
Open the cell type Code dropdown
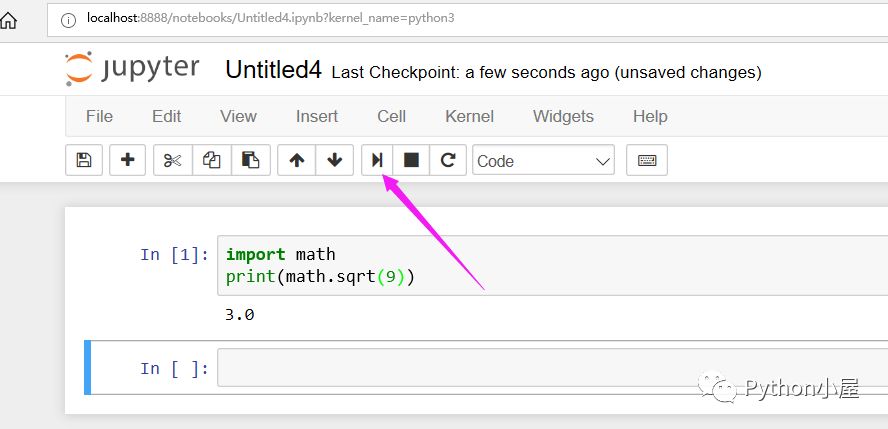(x=543, y=161)
